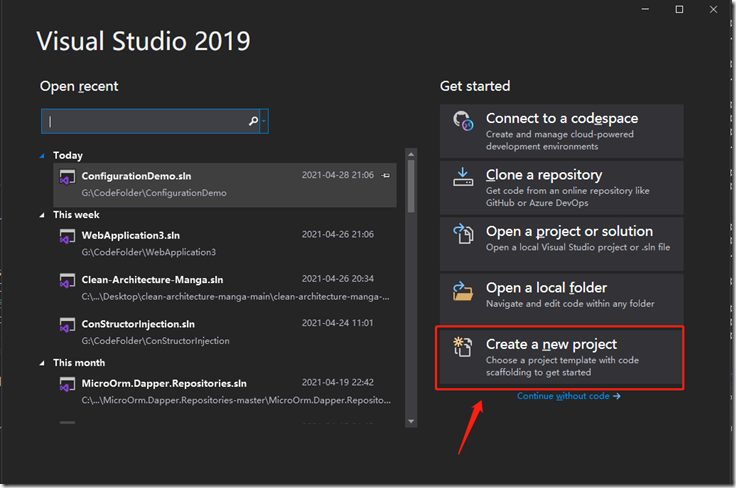The image size is (736, 488).
Task: Click the scrollbar down arrow of recent list
Action: 411,421
